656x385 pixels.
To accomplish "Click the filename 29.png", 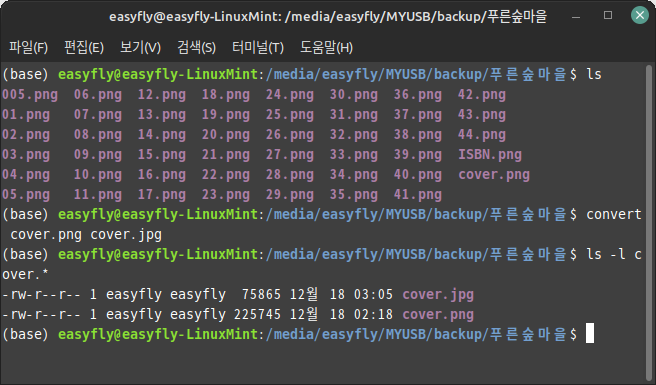I will [x=290, y=195].
